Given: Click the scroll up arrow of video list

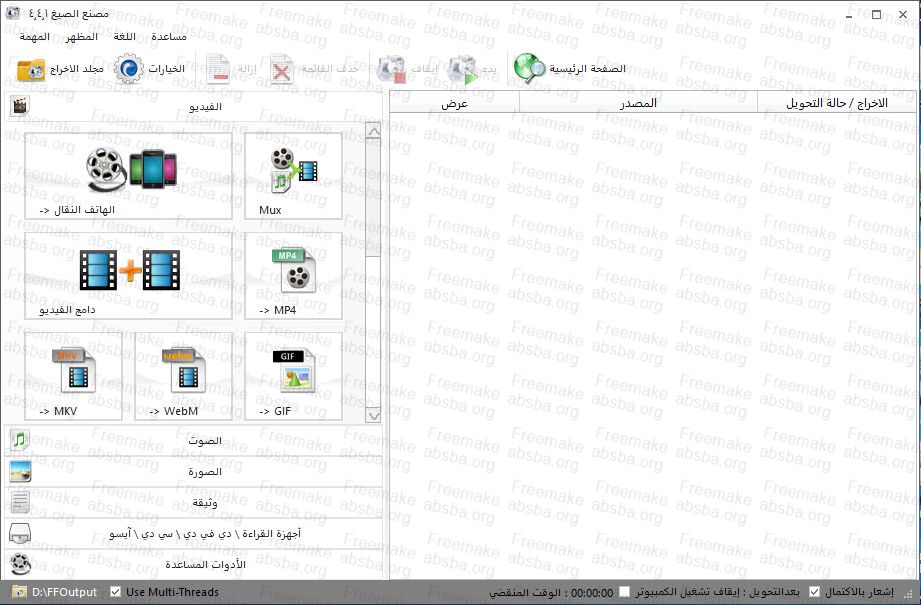Looking at the screenshot, I should [373, 131].
